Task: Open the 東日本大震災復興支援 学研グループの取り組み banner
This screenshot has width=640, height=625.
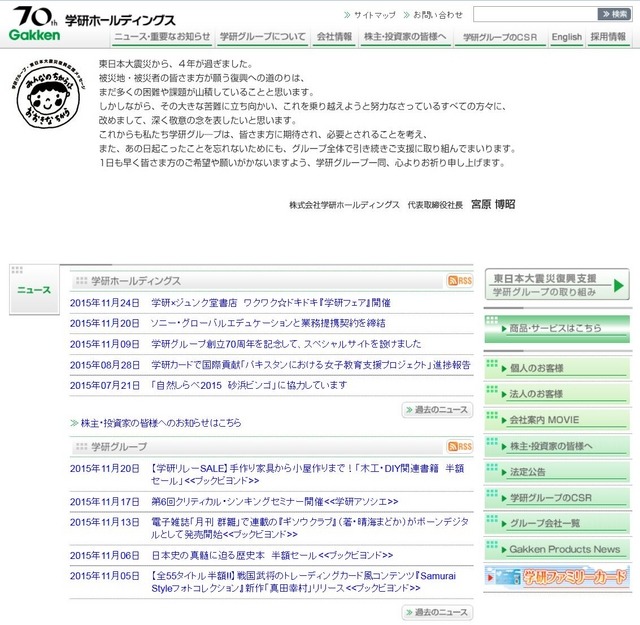Action: [557, 285]
